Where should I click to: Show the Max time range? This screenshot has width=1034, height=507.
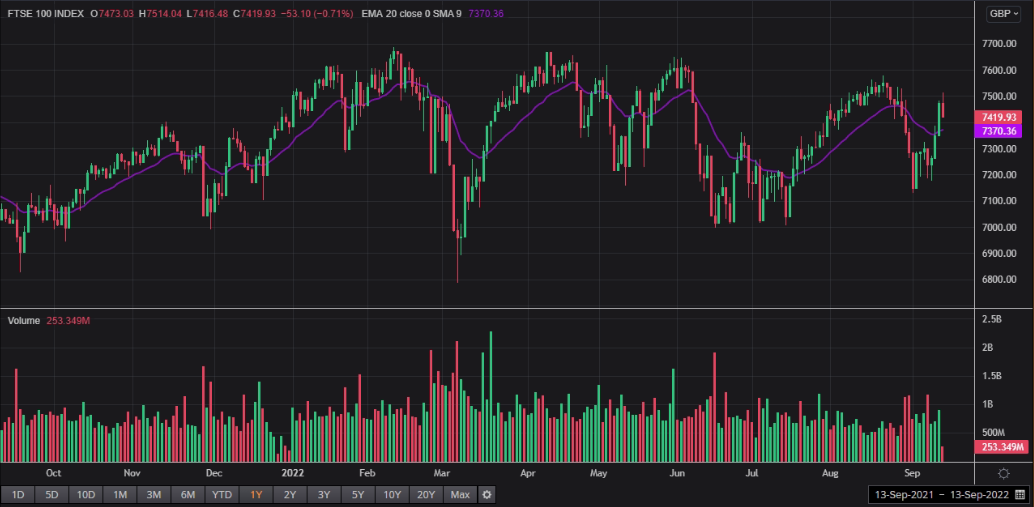(460, 494)
